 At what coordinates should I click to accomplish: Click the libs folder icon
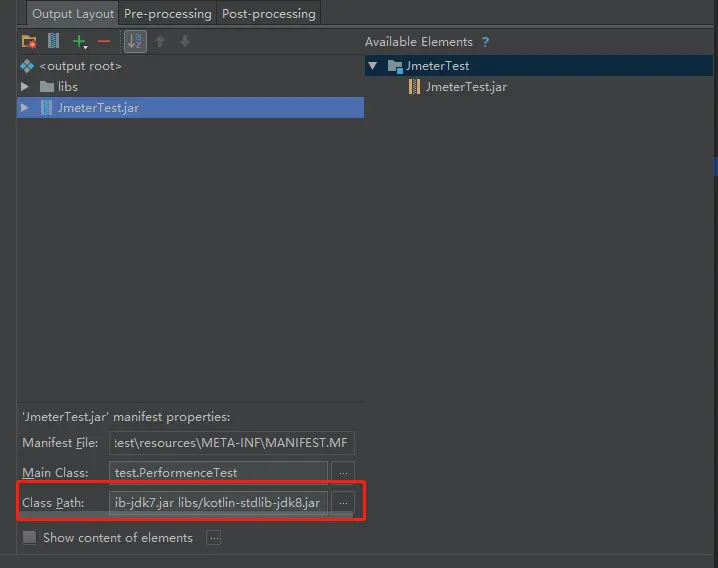coord(47,87)
